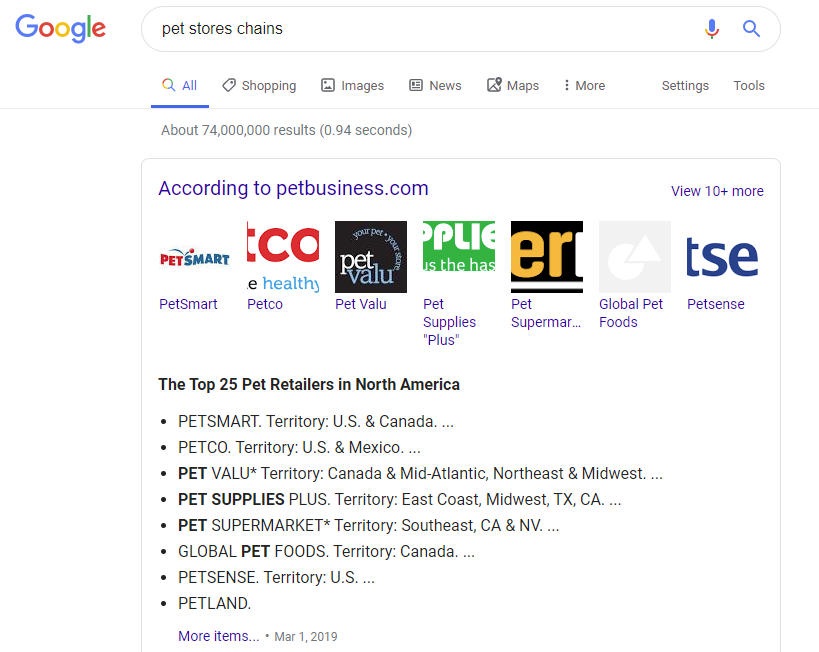Image resolution: width=819 pixels, height=652 pixels.
Task: Click the Pet Valu logo thumbnail
Action: coord(371,257)
